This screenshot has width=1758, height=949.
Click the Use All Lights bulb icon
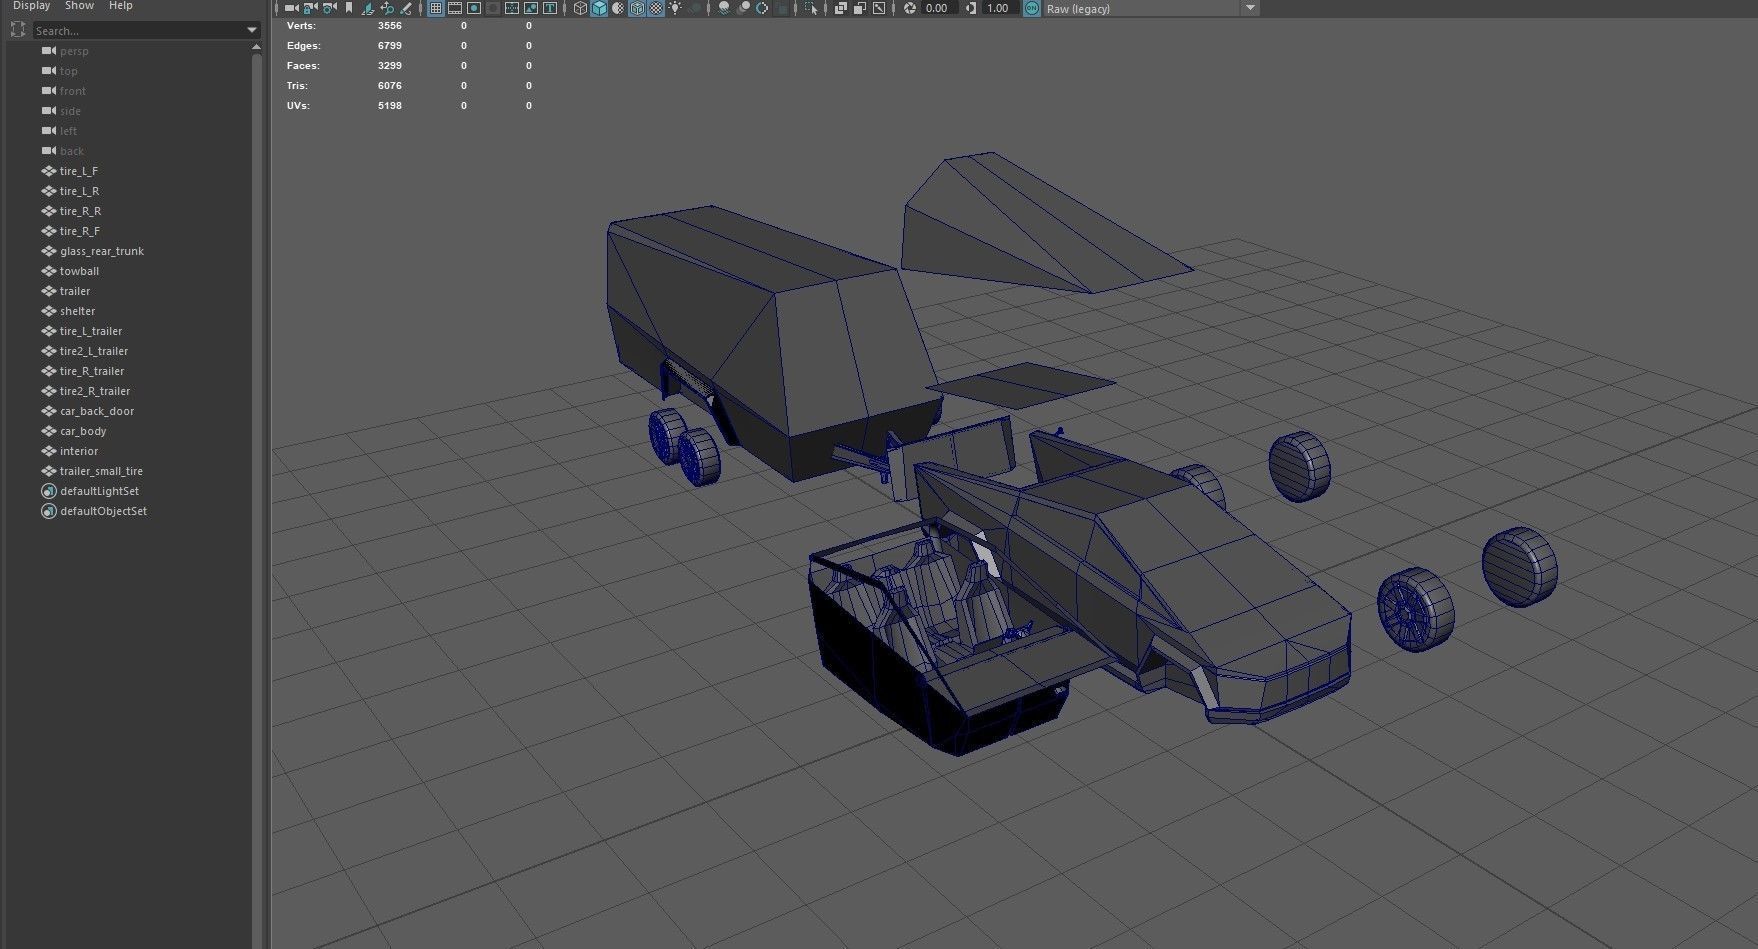[675, 8]
